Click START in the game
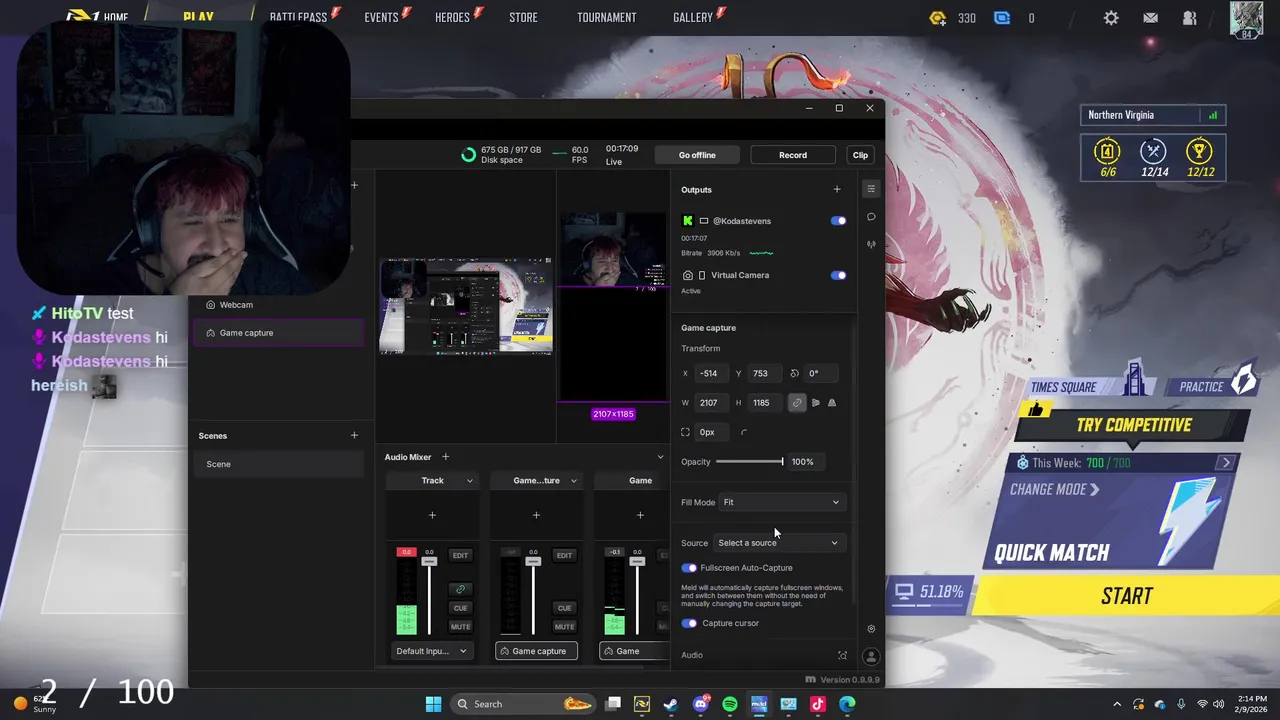 [x=1127, y=596]
